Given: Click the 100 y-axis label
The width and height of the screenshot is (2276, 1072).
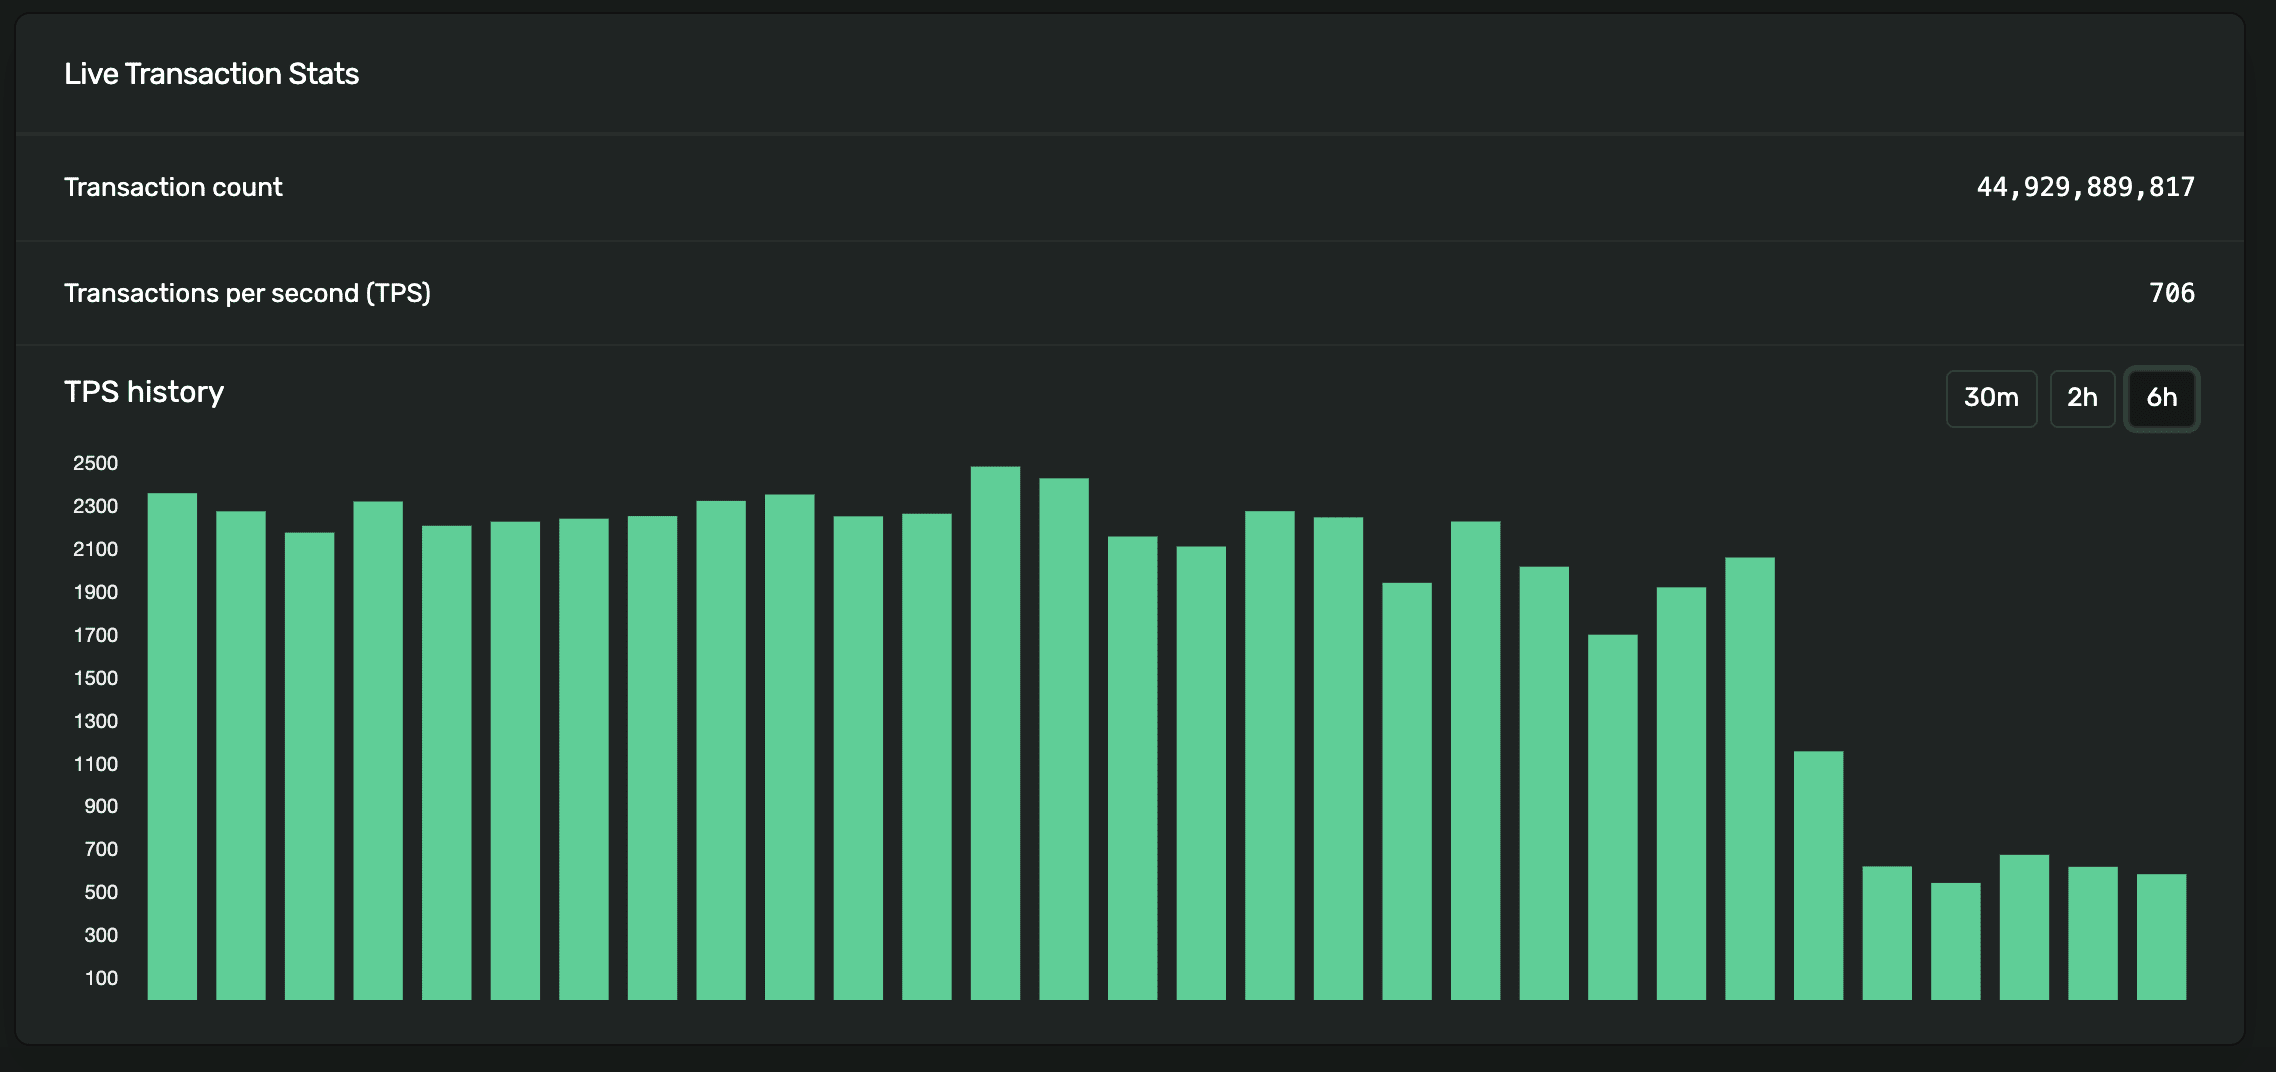Looking at the screenshot, I should [x=101, y=978].
